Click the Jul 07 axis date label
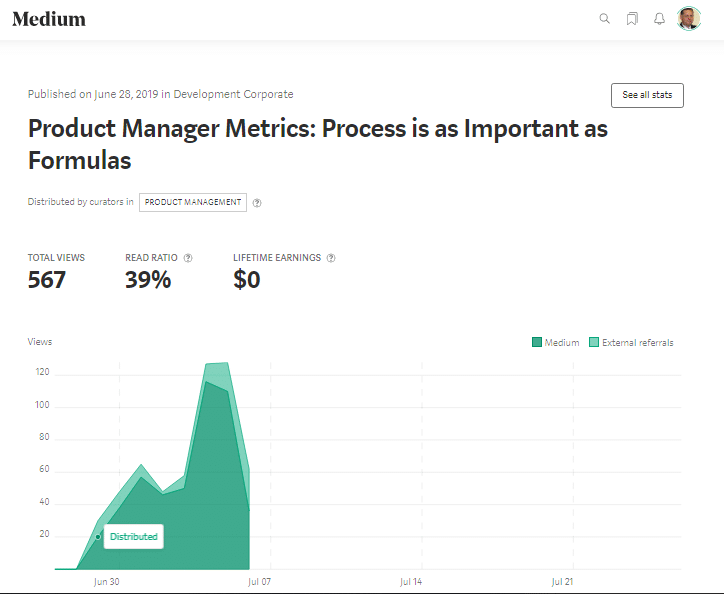The height and width of the screenshot is (594, 724). coord(259,581)
